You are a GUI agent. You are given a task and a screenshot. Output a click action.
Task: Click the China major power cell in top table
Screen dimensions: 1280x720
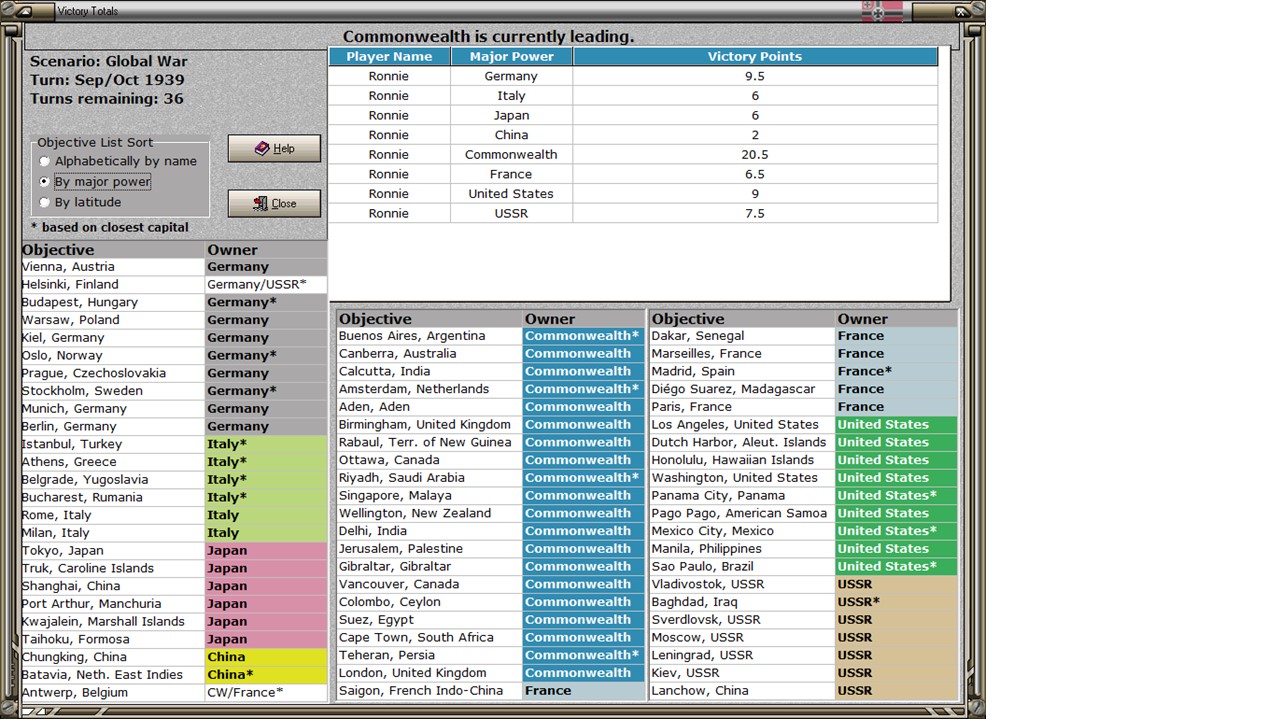(x=511, y=135)
